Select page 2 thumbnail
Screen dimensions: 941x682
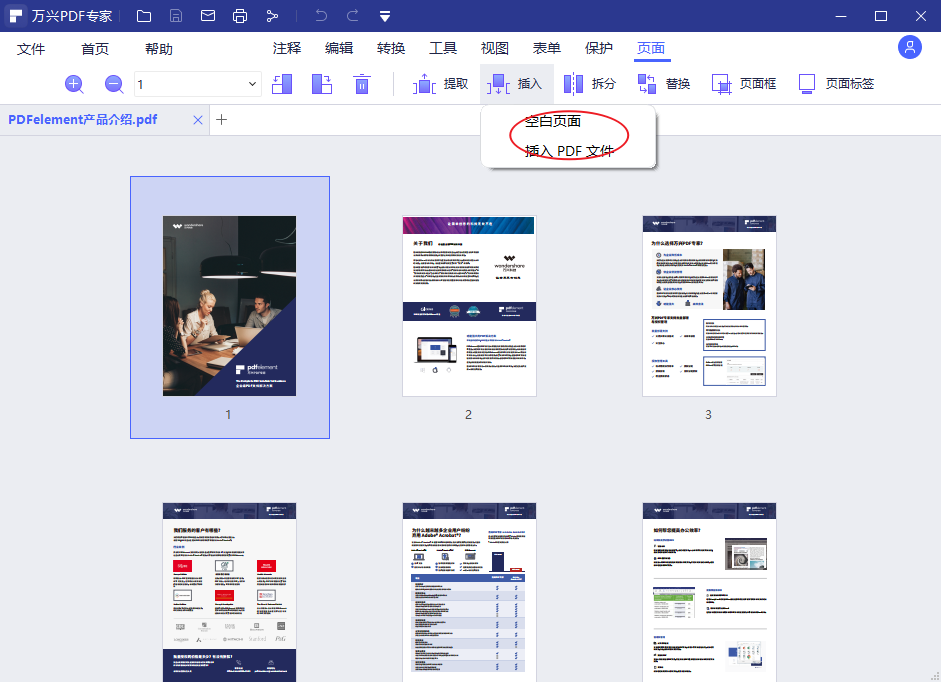tap(469, 305)
